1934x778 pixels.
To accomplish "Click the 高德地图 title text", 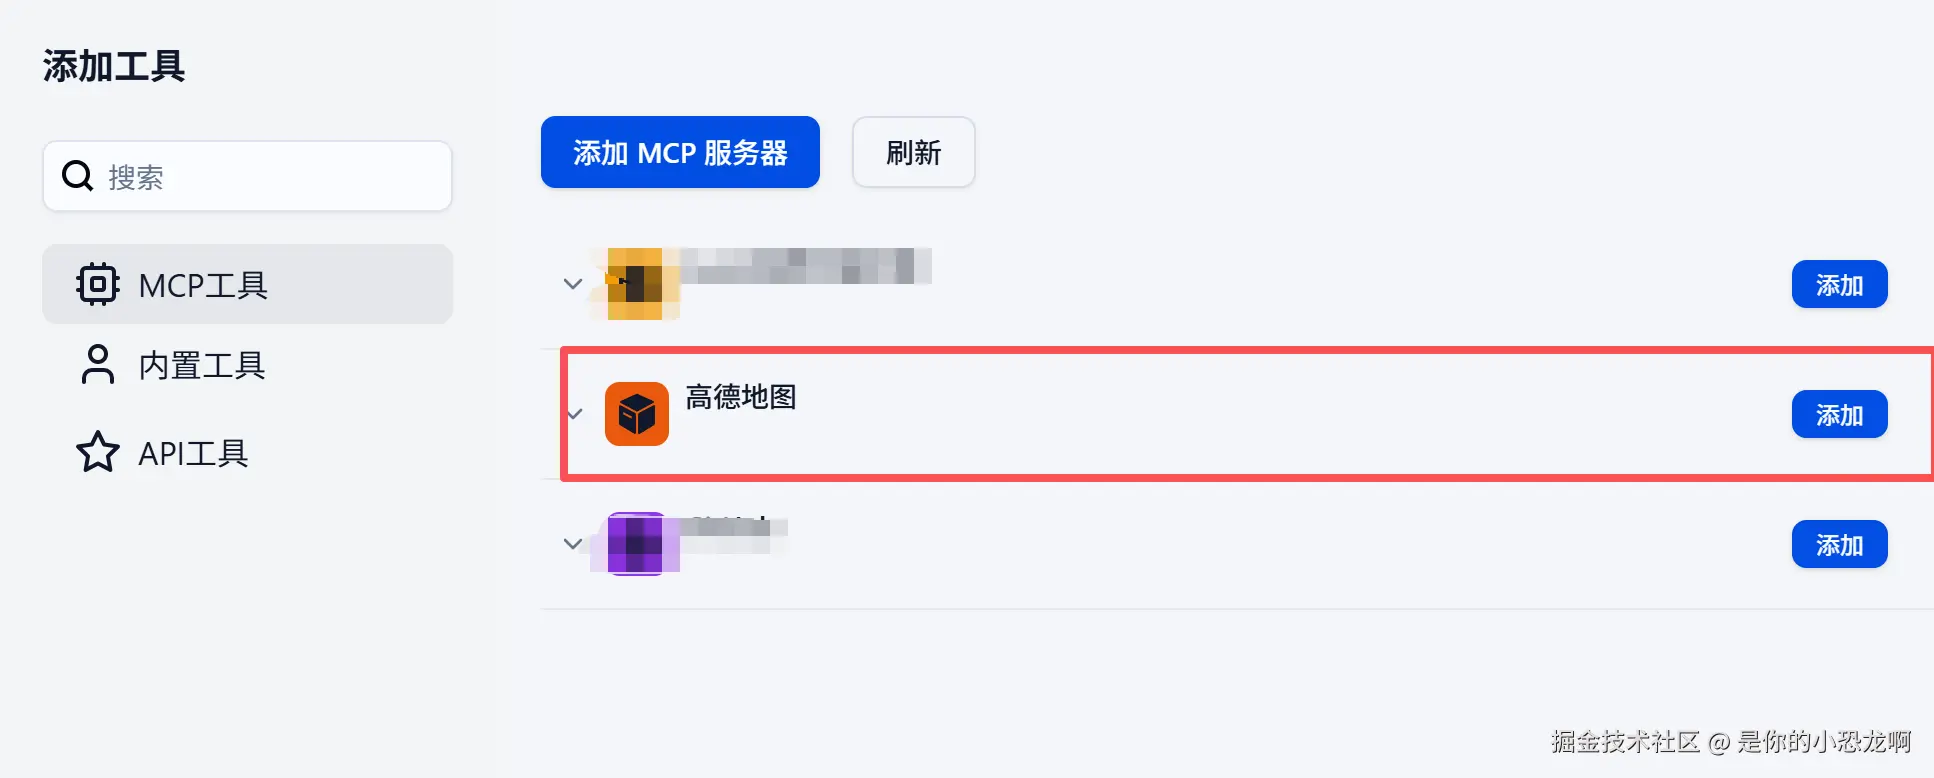I will tap(741, 397).
